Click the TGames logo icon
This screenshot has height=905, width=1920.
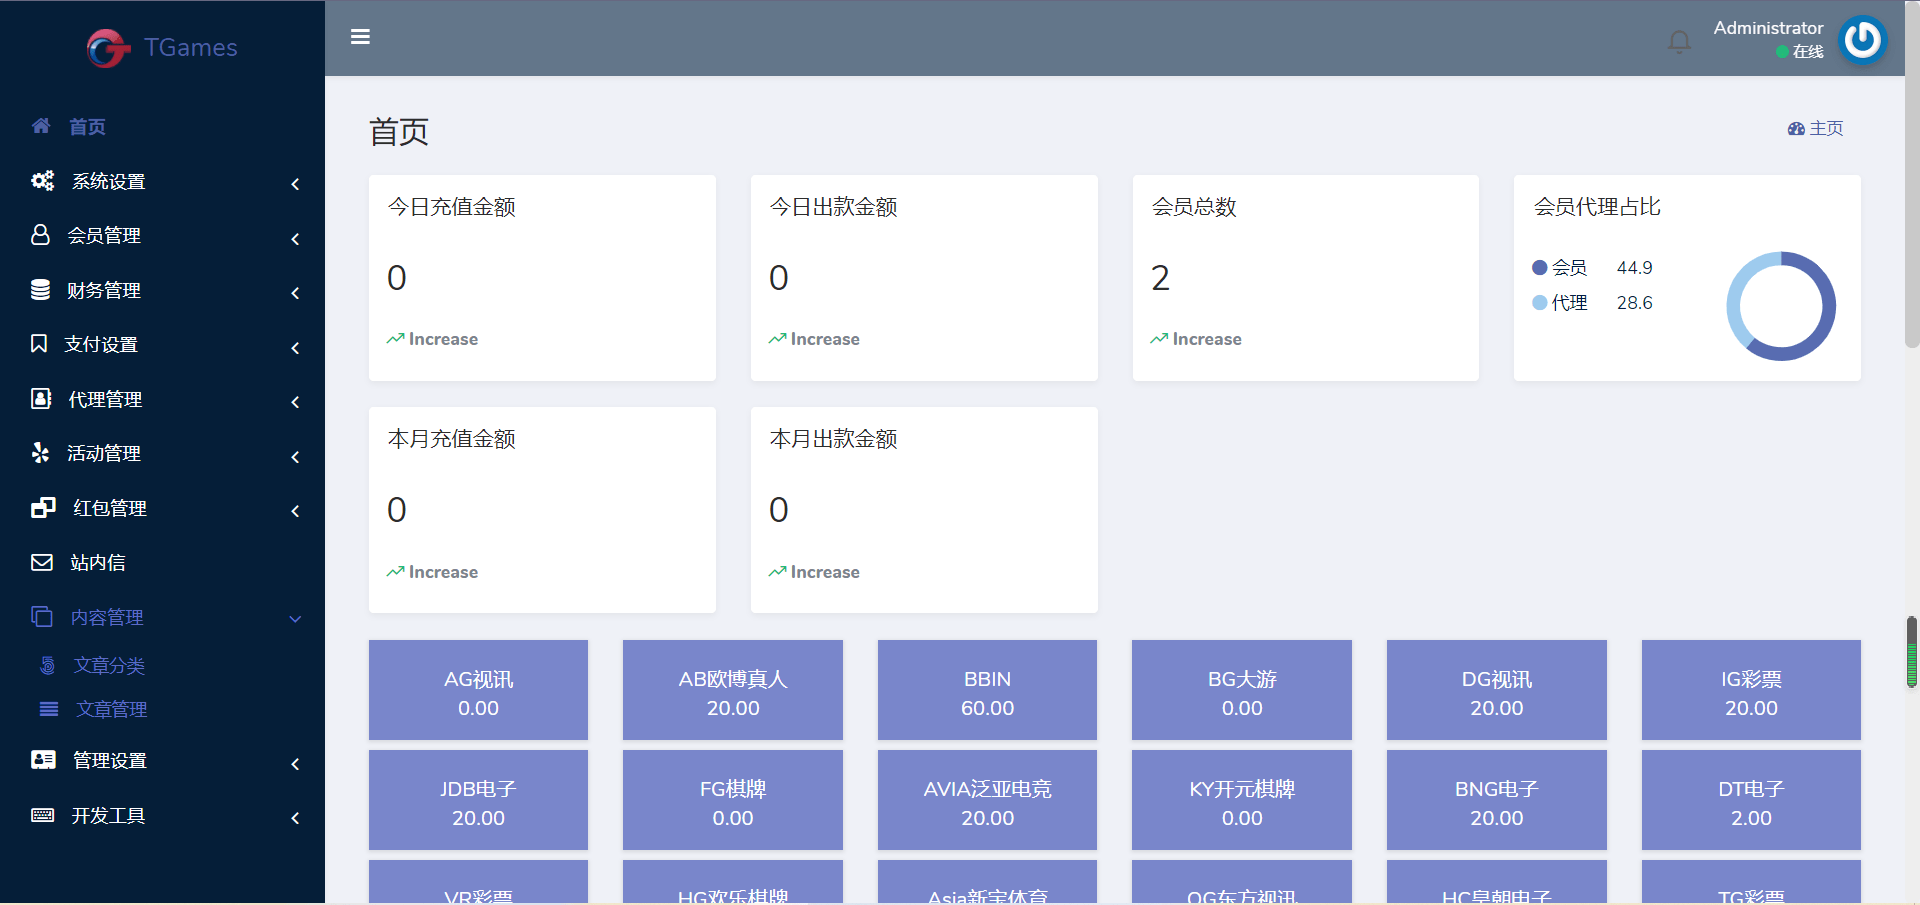click(x=107, y=48)
